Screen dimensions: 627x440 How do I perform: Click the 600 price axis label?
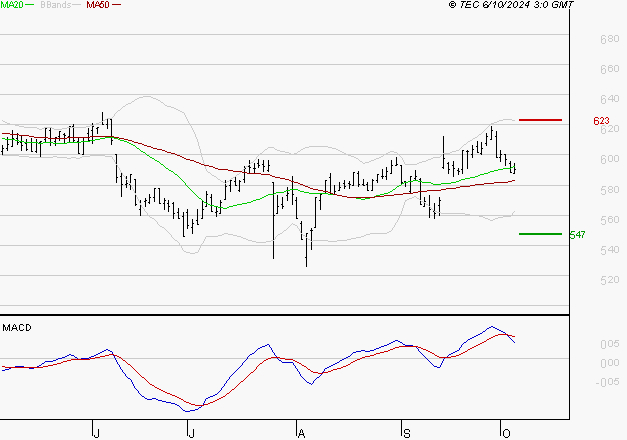[609, 159]
